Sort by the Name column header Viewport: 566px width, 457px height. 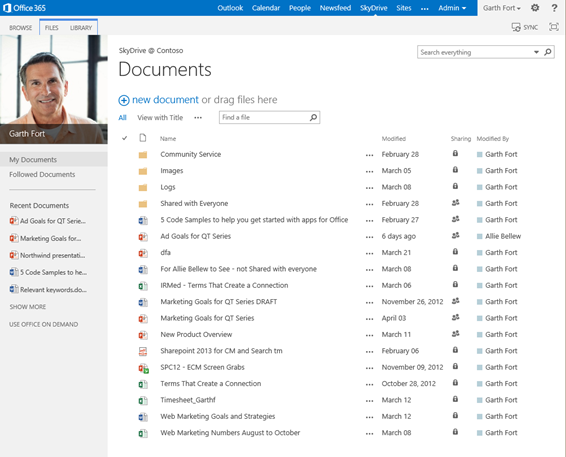168,139
